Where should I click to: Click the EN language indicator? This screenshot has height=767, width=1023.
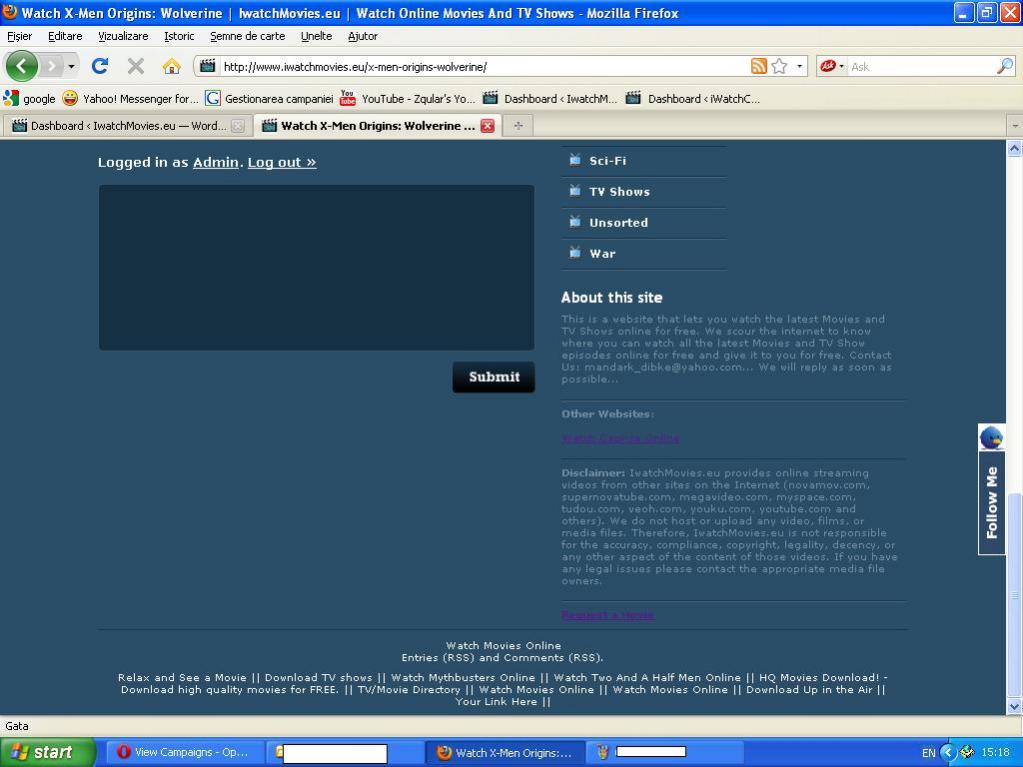[928, 753]
